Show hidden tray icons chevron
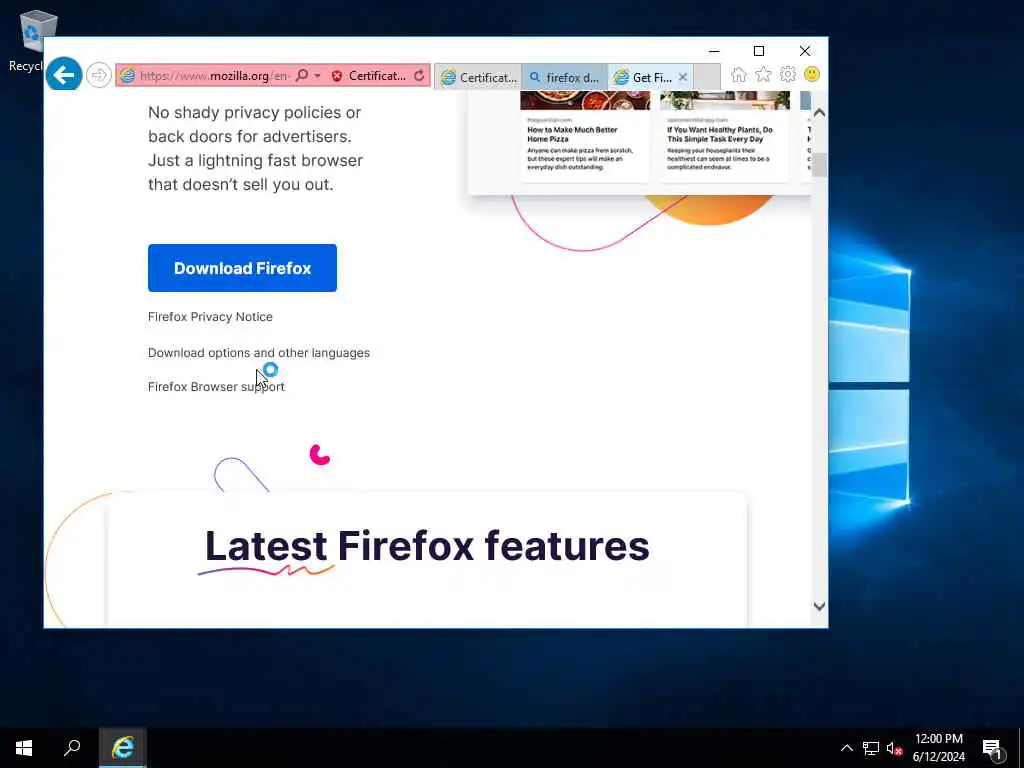 click(x=846, y=748)
